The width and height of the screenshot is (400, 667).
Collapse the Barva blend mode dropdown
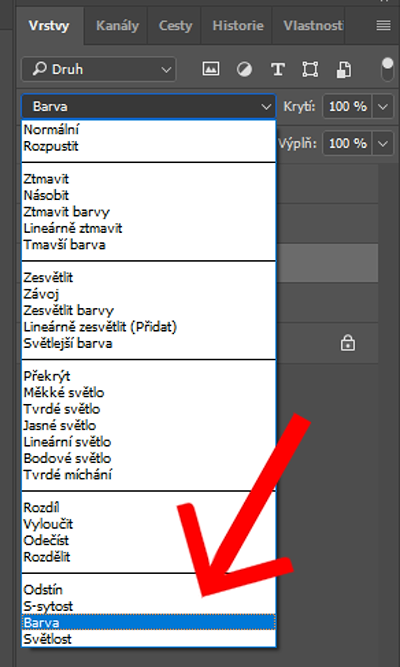[x=149, y=106]
